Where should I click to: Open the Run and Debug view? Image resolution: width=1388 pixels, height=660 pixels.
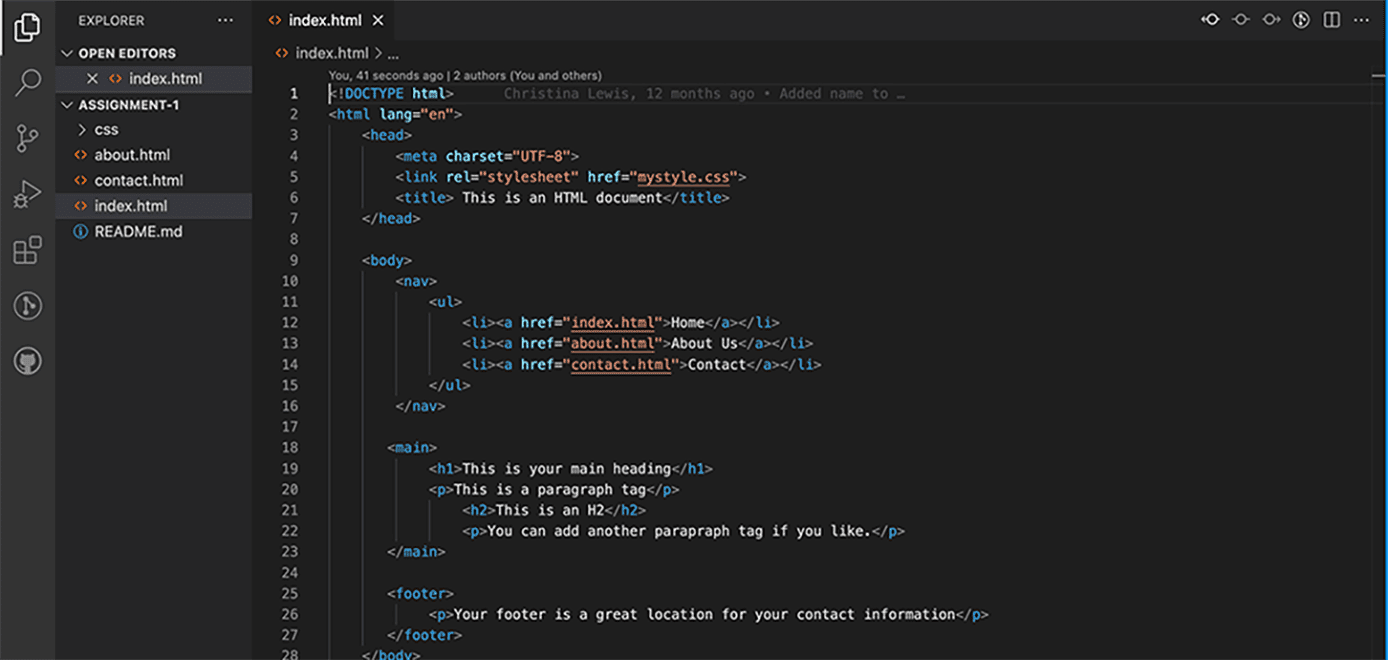27,195
